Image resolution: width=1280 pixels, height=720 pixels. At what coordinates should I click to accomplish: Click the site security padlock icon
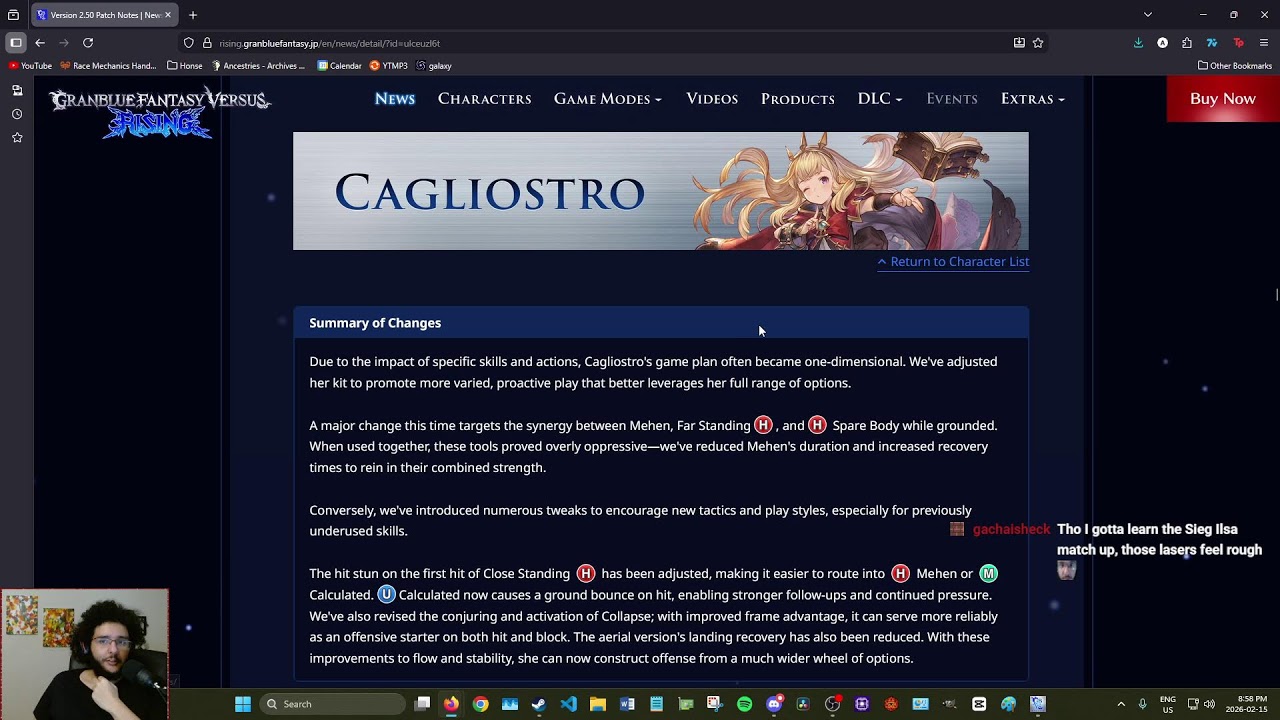click(x=207, y=43)
